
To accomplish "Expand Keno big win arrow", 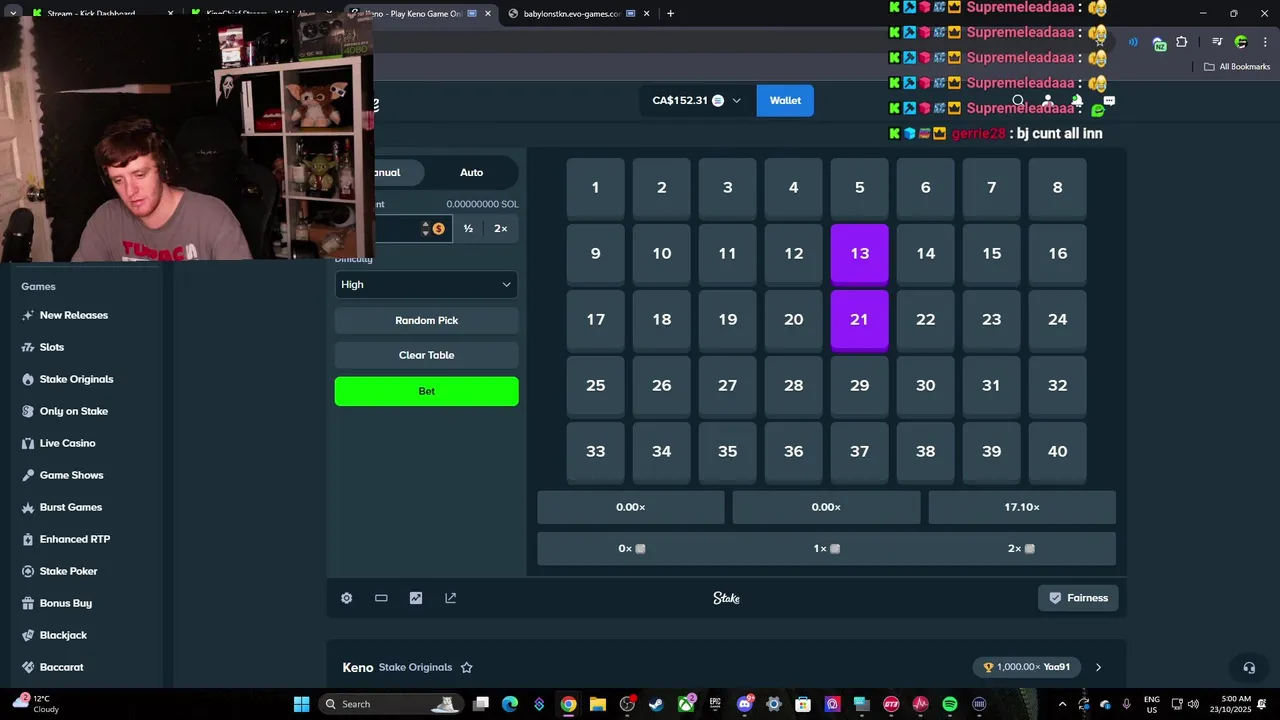I will click(x=1098, y=667).
